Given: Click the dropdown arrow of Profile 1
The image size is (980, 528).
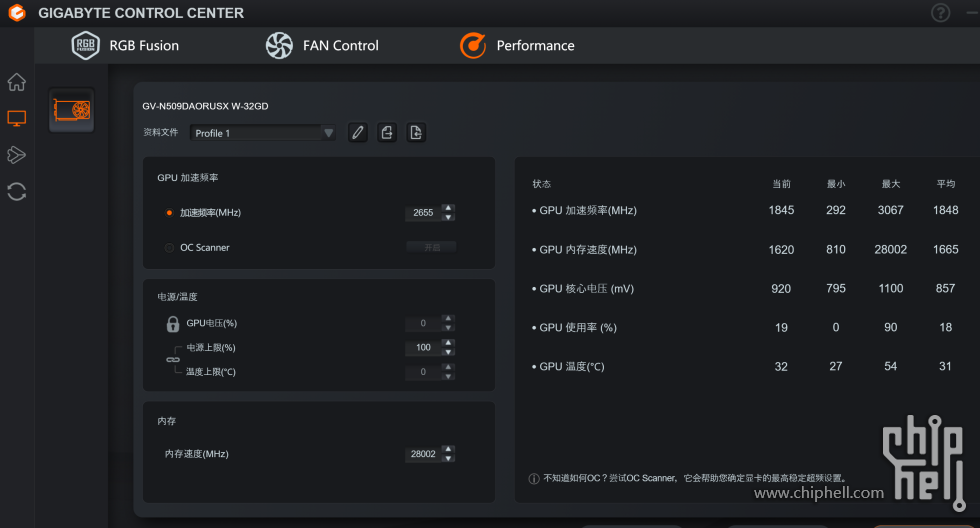Looking at the screenshot, I should [328, 133].
